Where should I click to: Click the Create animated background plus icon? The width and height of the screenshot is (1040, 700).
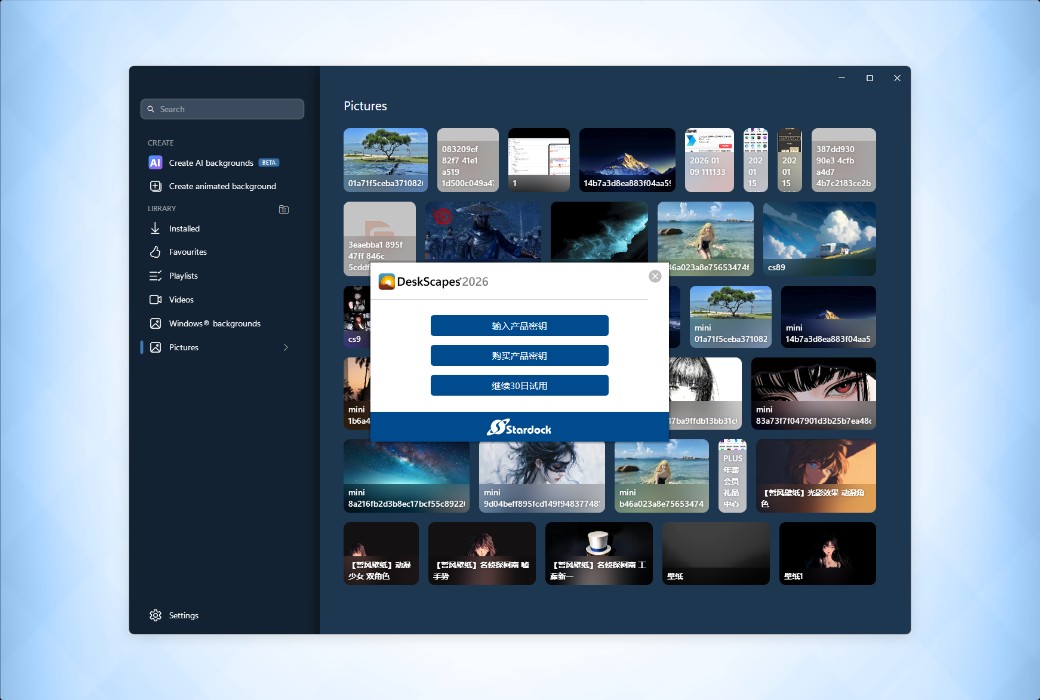pyautogui.click(x=155, y=186)
